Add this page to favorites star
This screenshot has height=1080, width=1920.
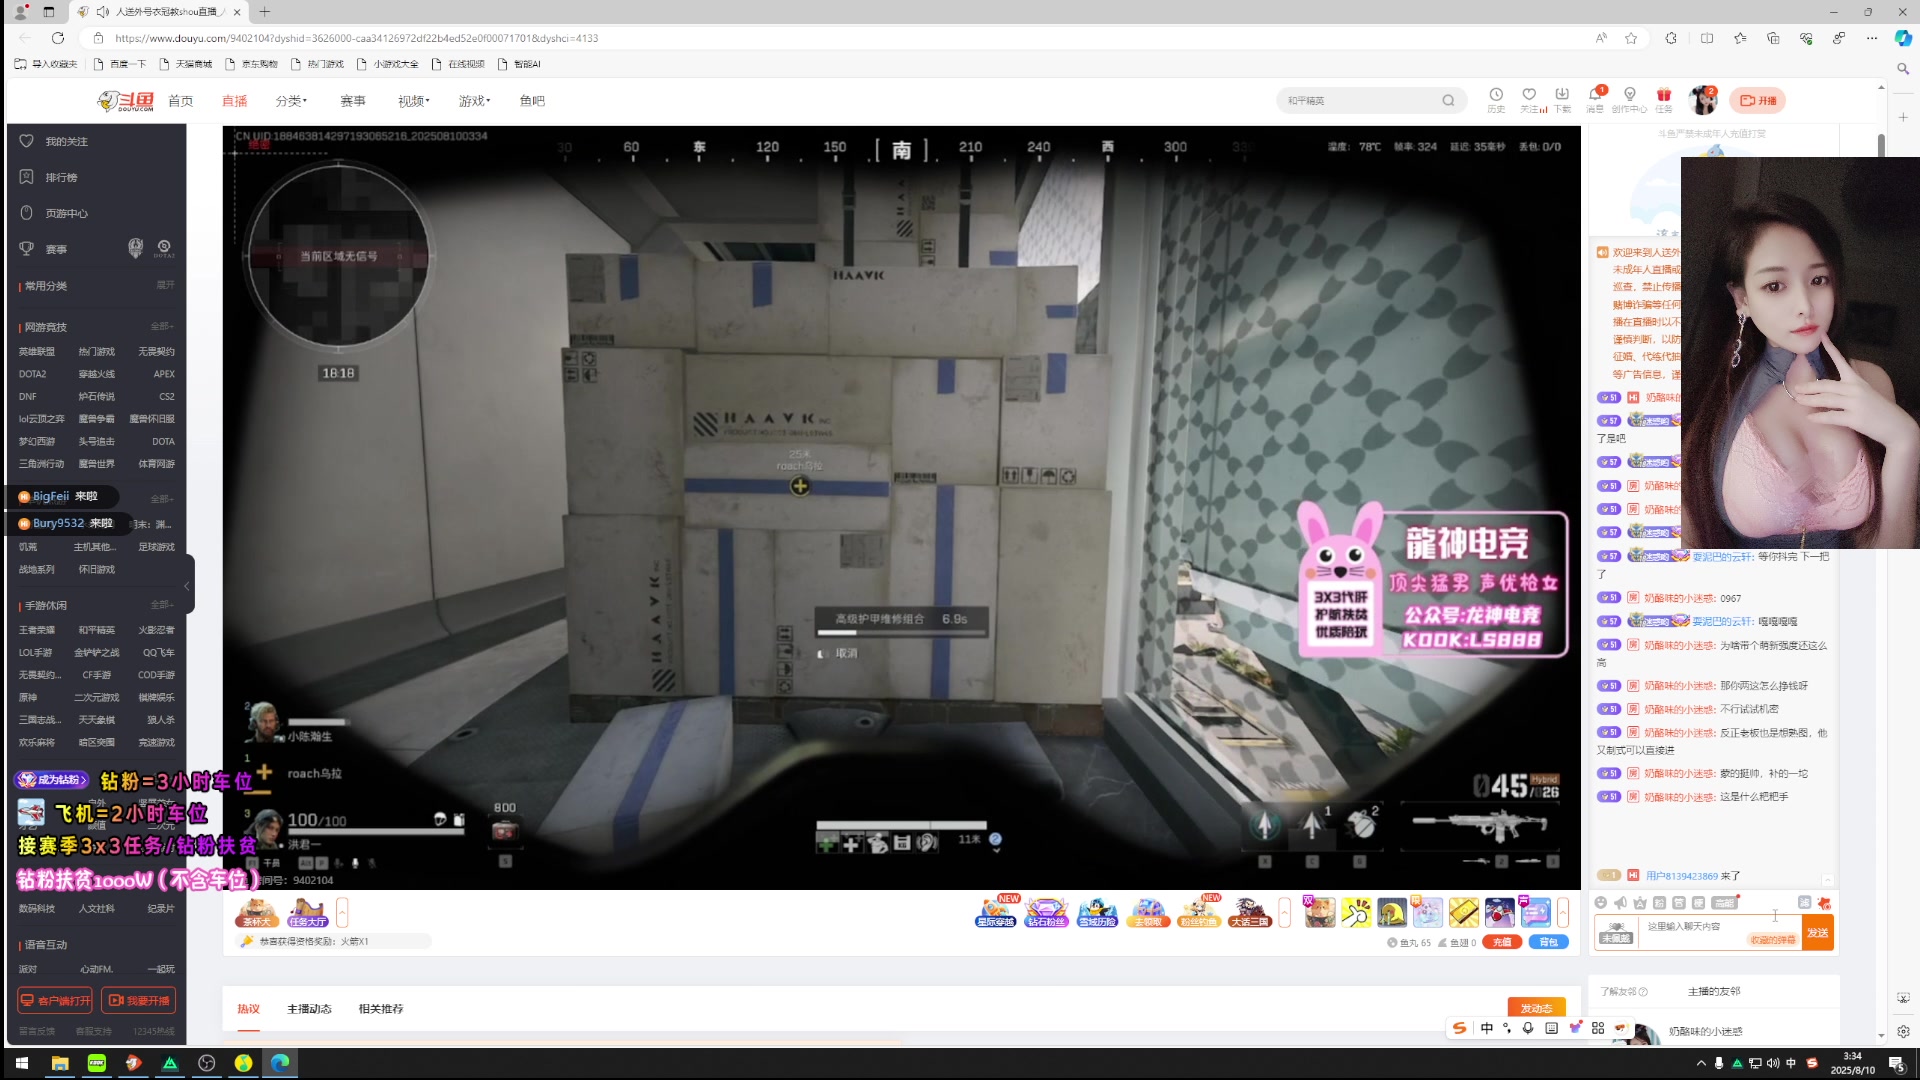pyautogui.click(x=1631, y=38)
